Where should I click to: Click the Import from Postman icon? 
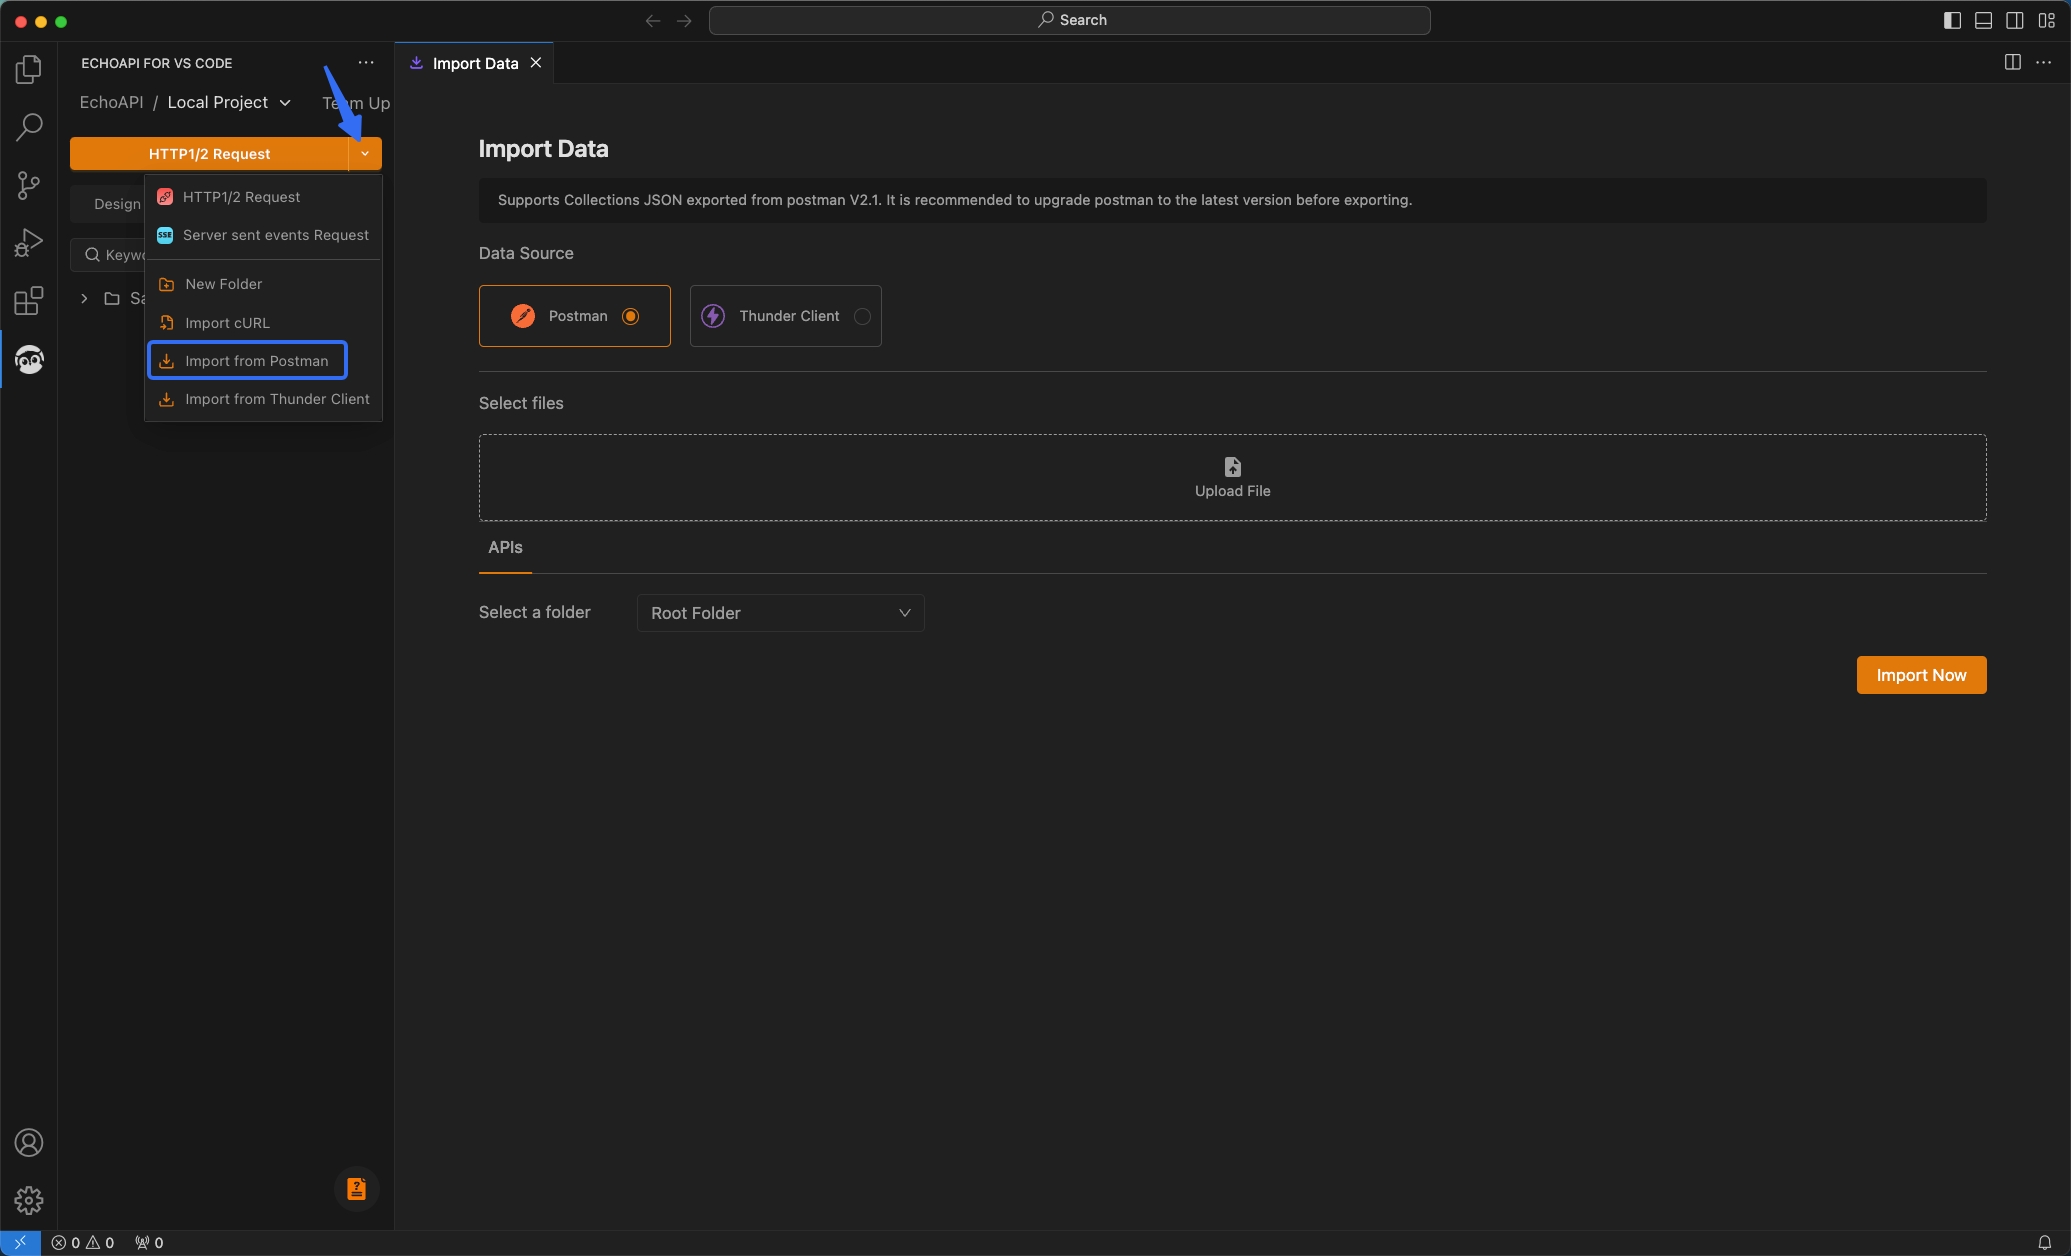[166, 359]
